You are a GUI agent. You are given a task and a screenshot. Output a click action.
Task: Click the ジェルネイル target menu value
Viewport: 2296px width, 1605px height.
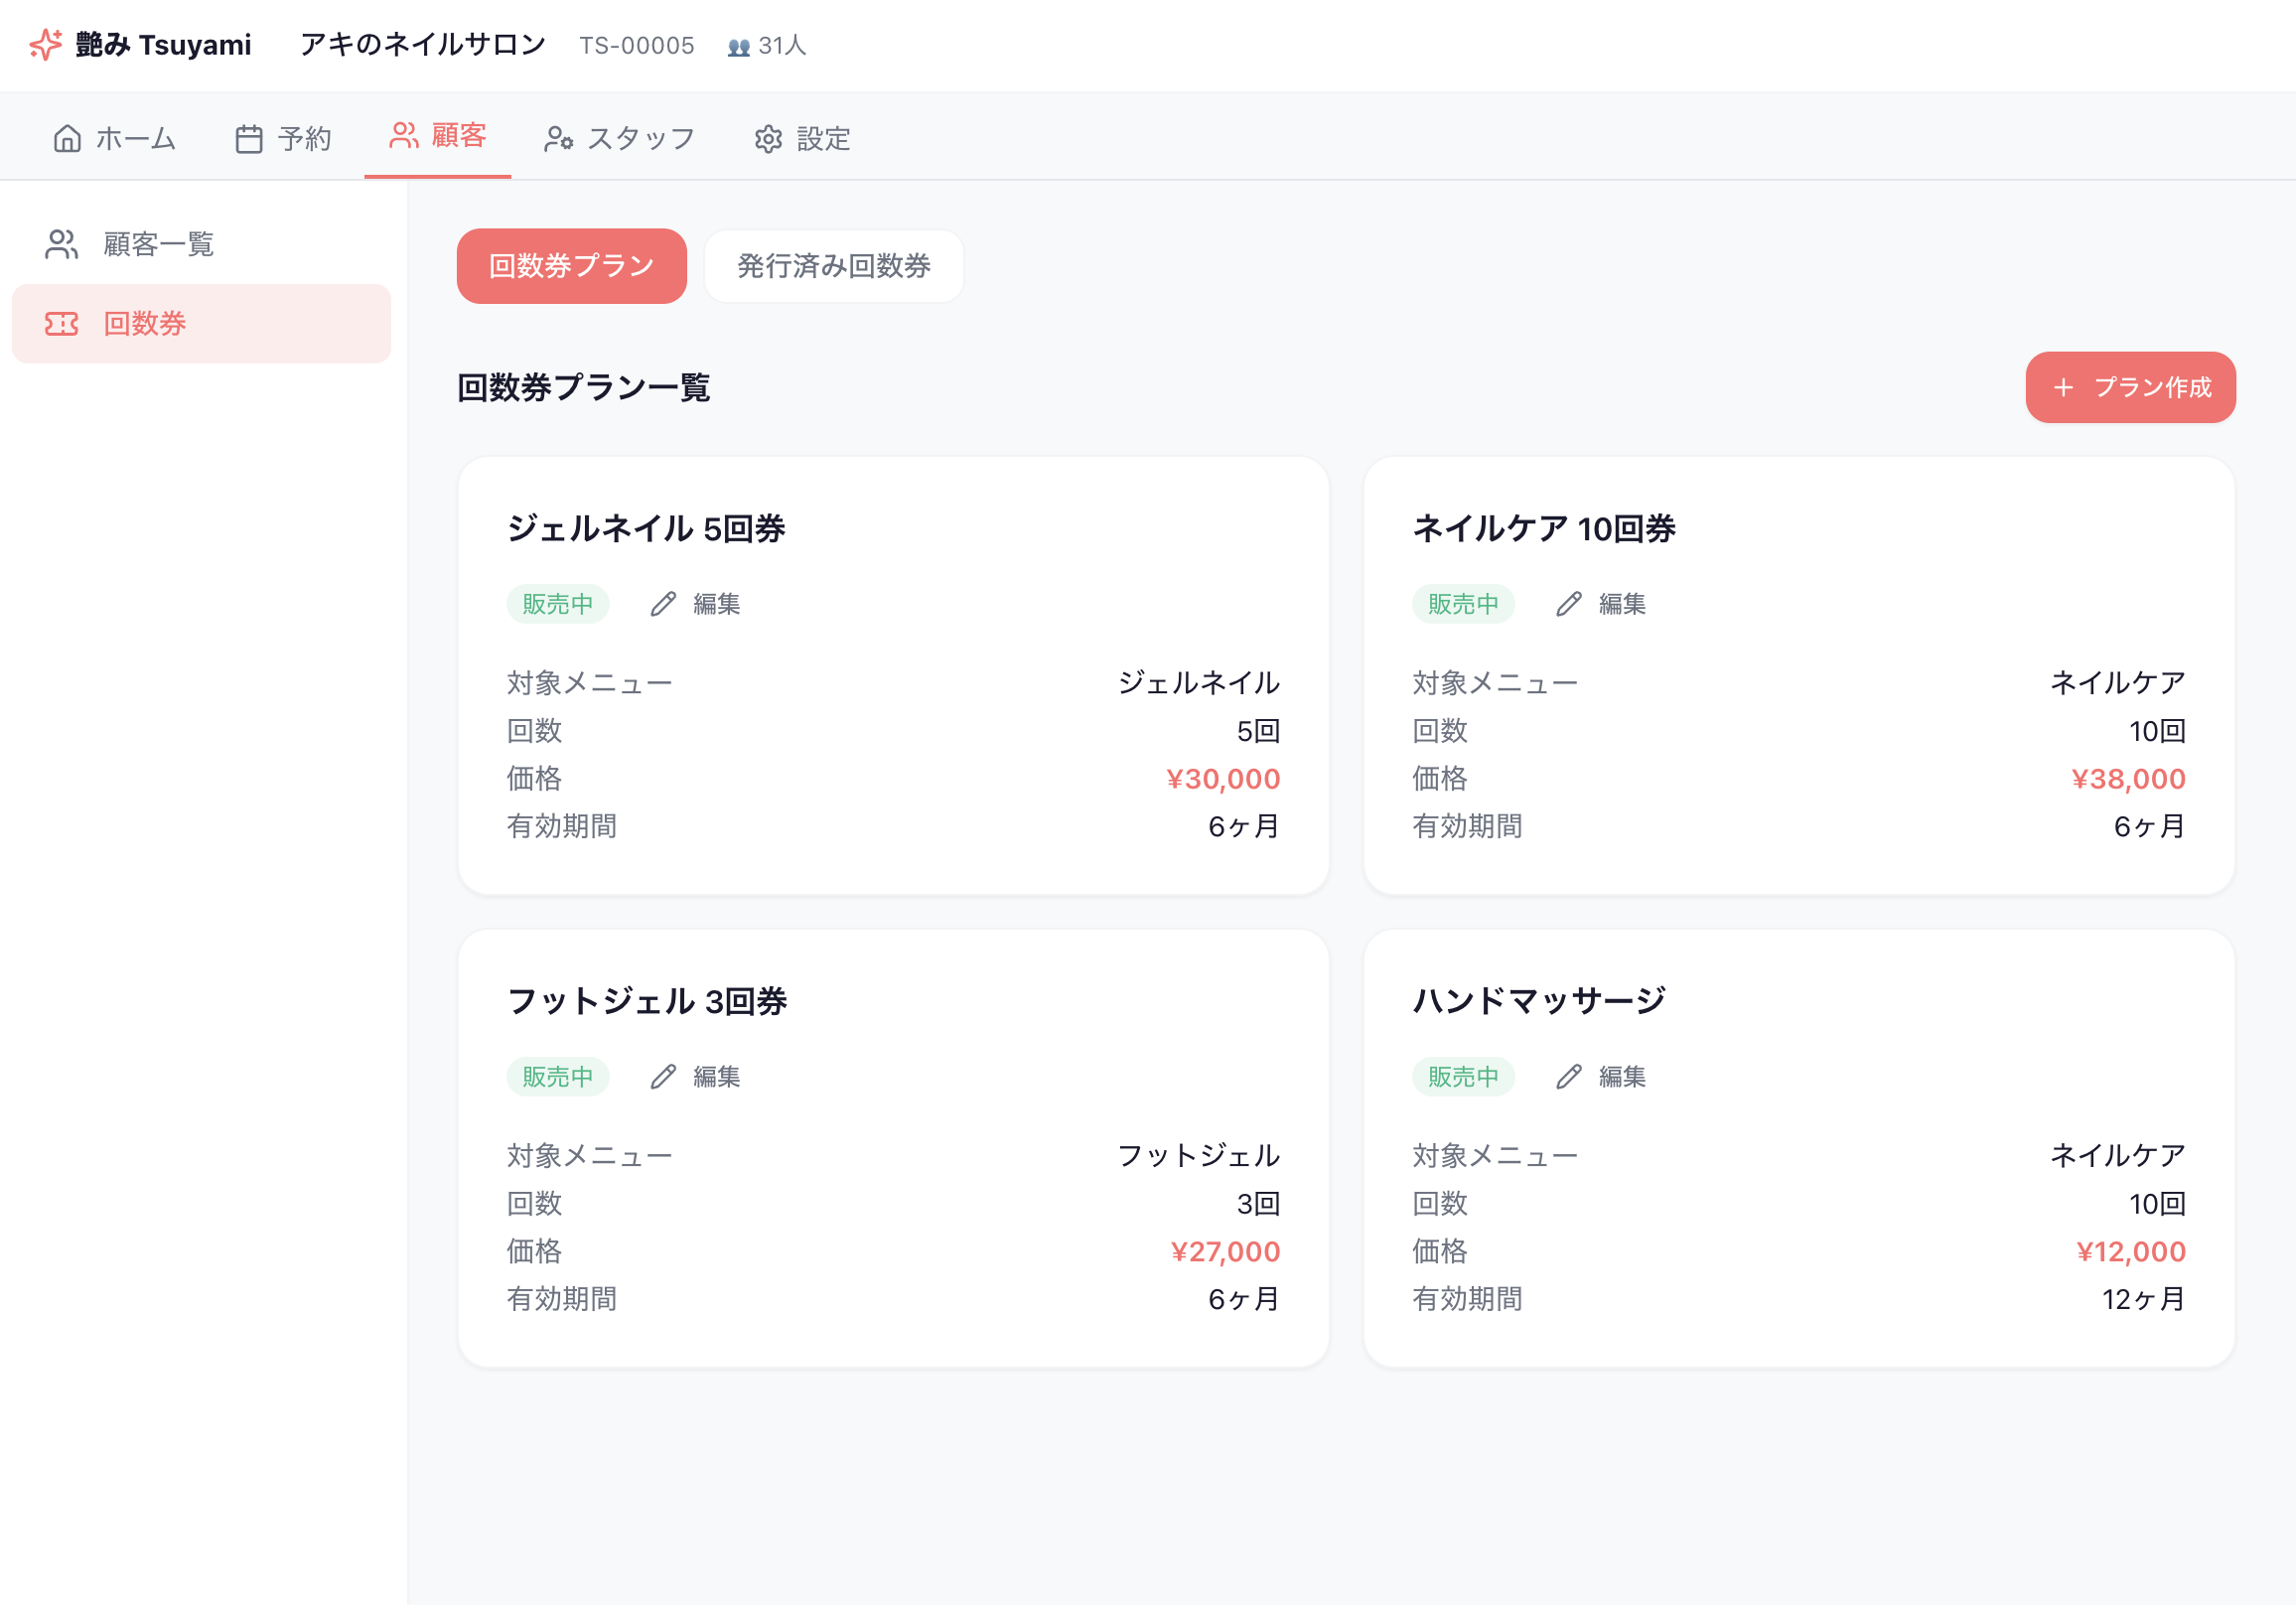coord(1198,683)
